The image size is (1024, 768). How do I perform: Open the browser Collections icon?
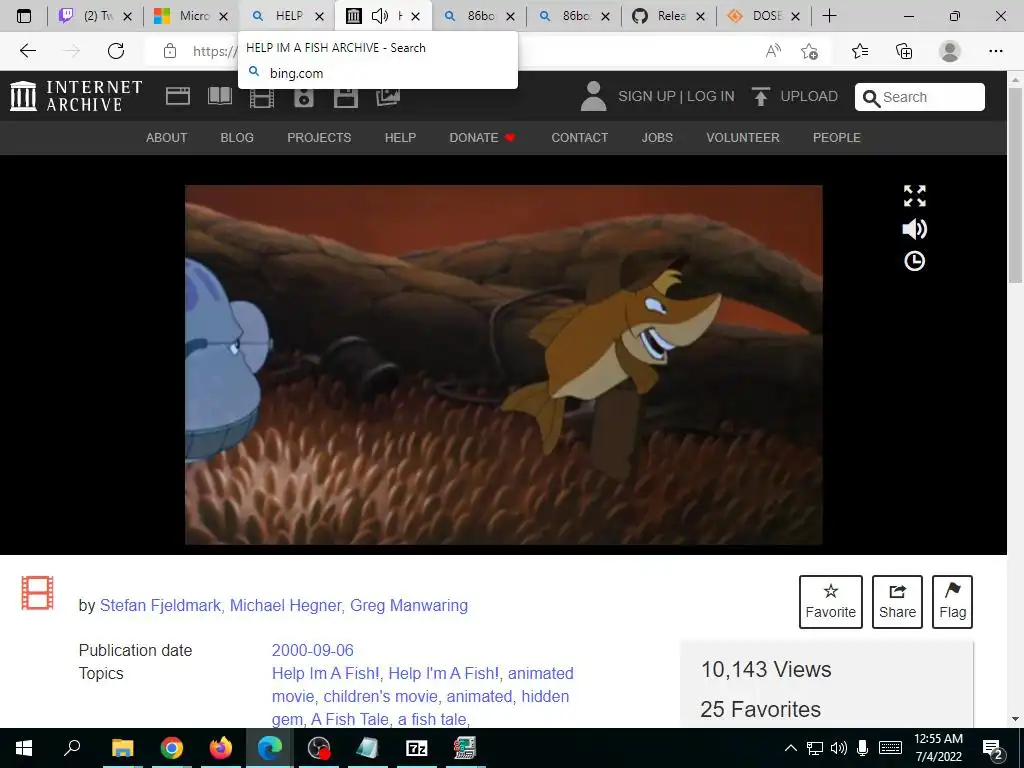(x=904, y=51)
